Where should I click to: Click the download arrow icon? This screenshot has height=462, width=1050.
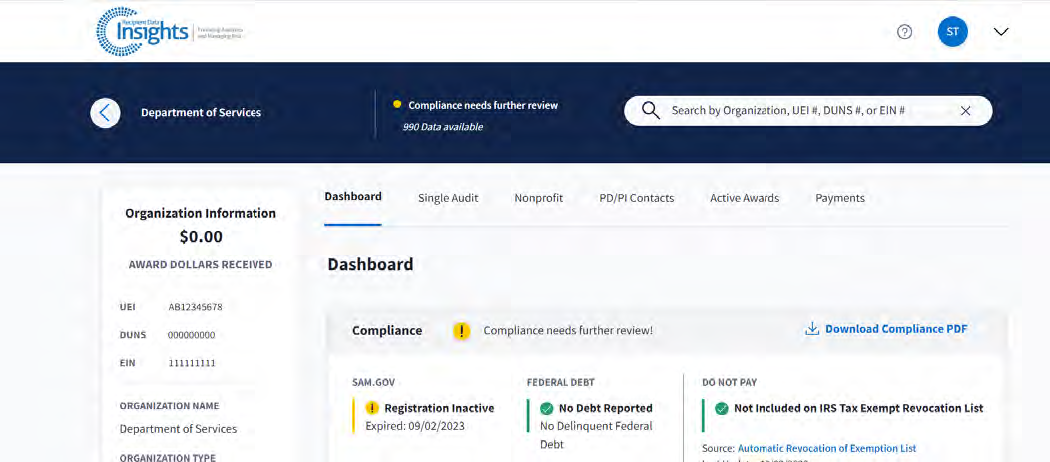tap(812, 329)
